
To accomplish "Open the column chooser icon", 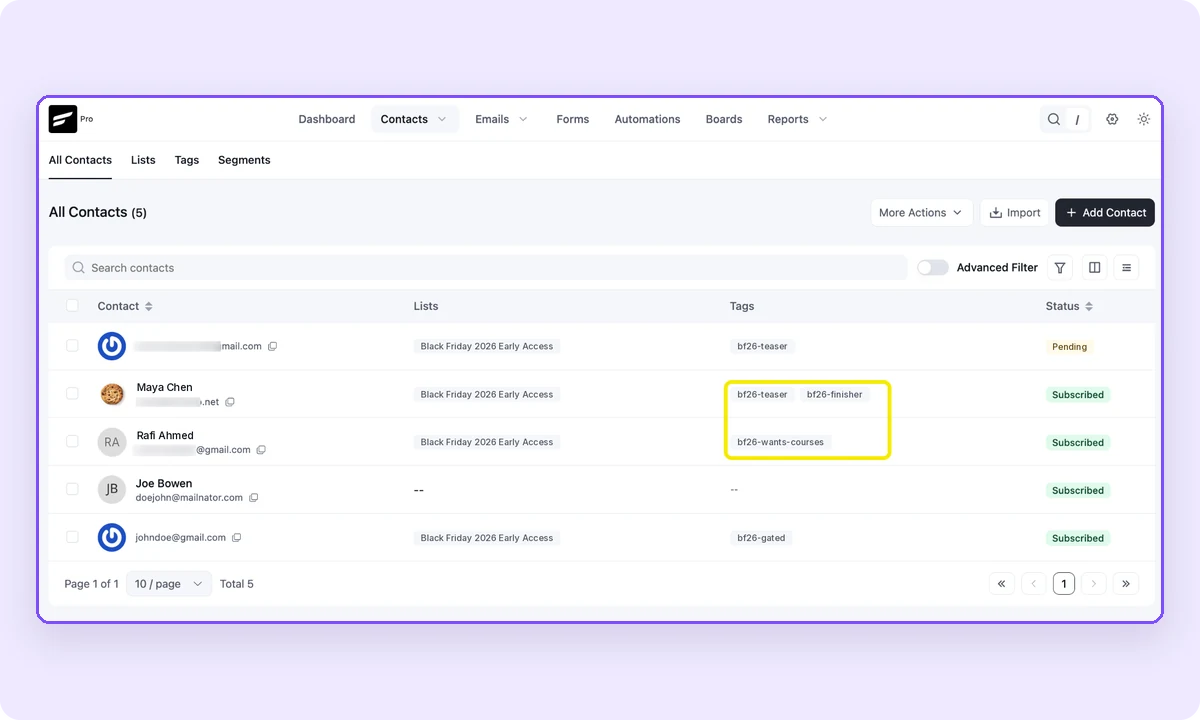I will [1094, 268].
